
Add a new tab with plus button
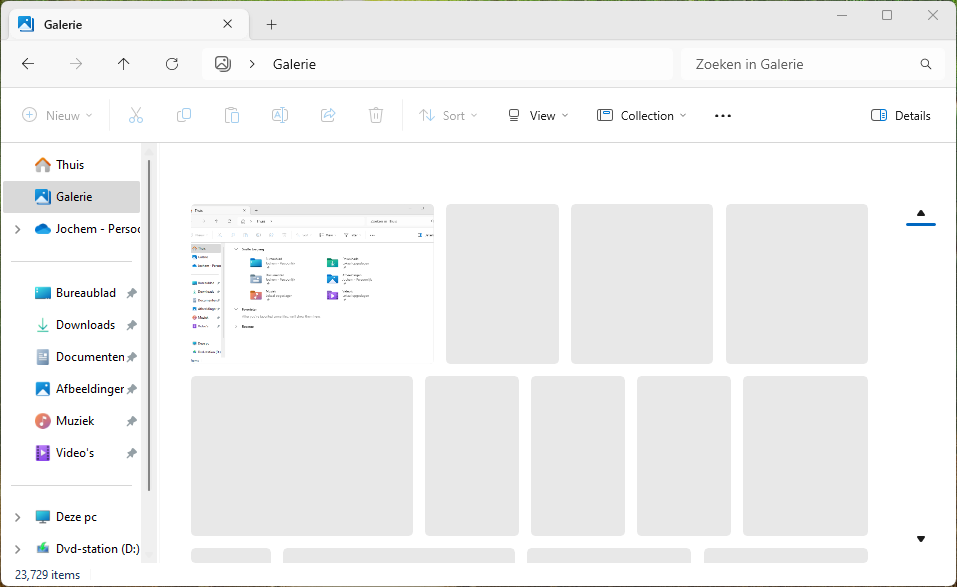pyautogui.click(x=272, y=24)
